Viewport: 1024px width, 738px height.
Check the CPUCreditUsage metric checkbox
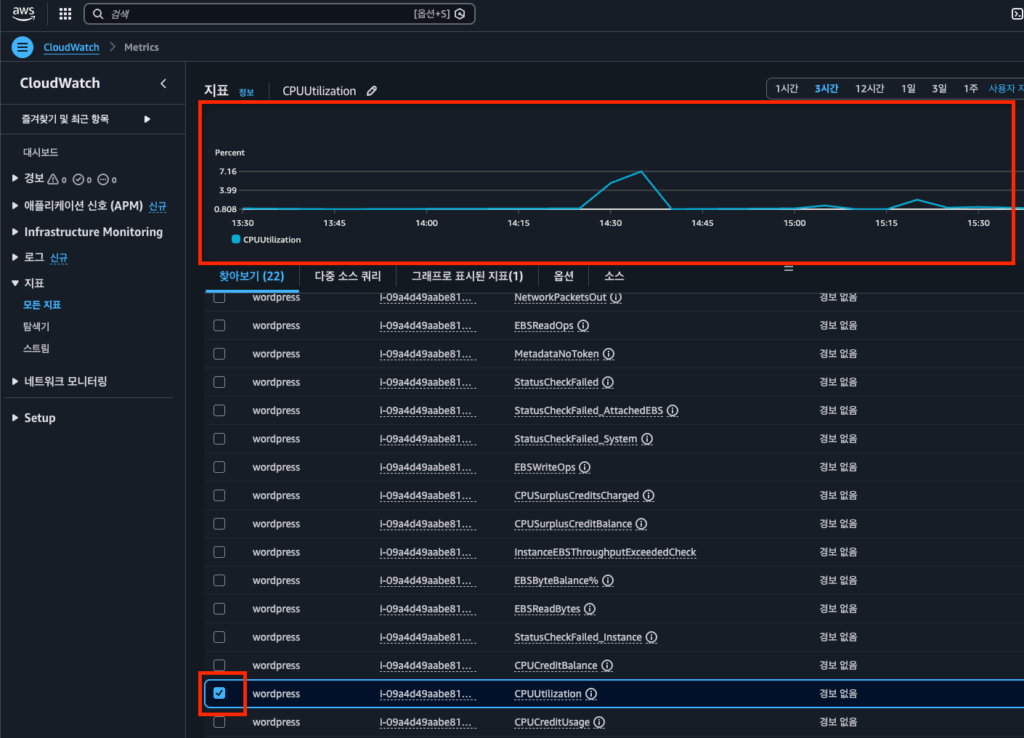coord(220,722)
